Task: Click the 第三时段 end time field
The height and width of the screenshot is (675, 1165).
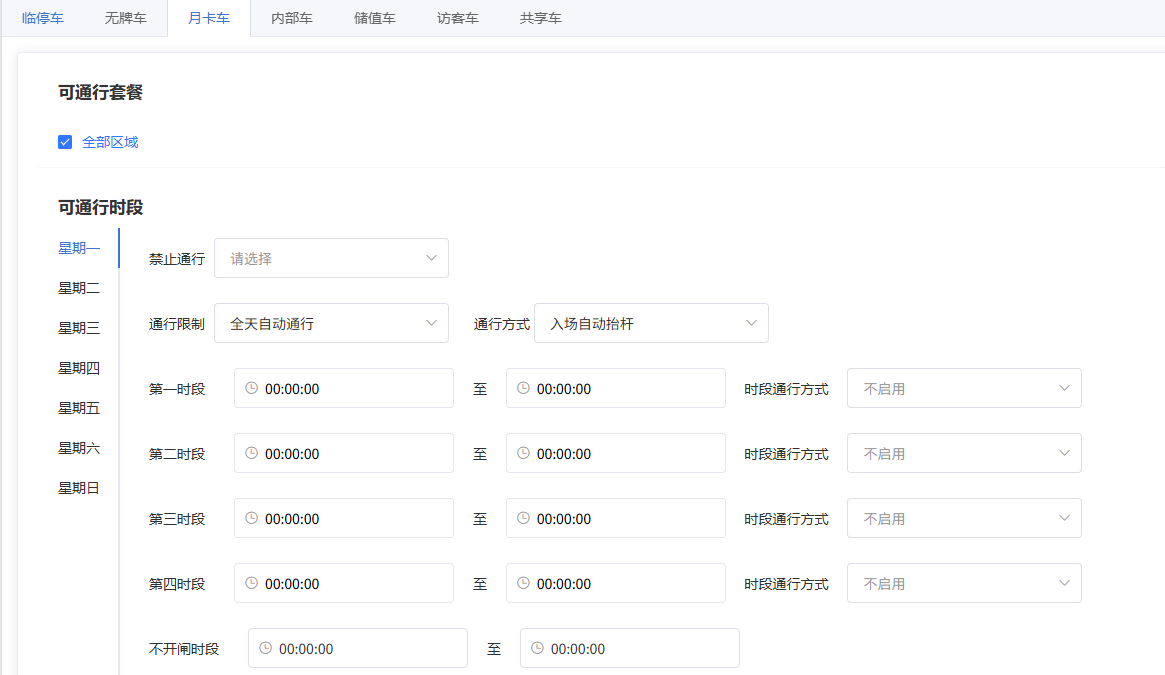Action: (x=615, y=518)
